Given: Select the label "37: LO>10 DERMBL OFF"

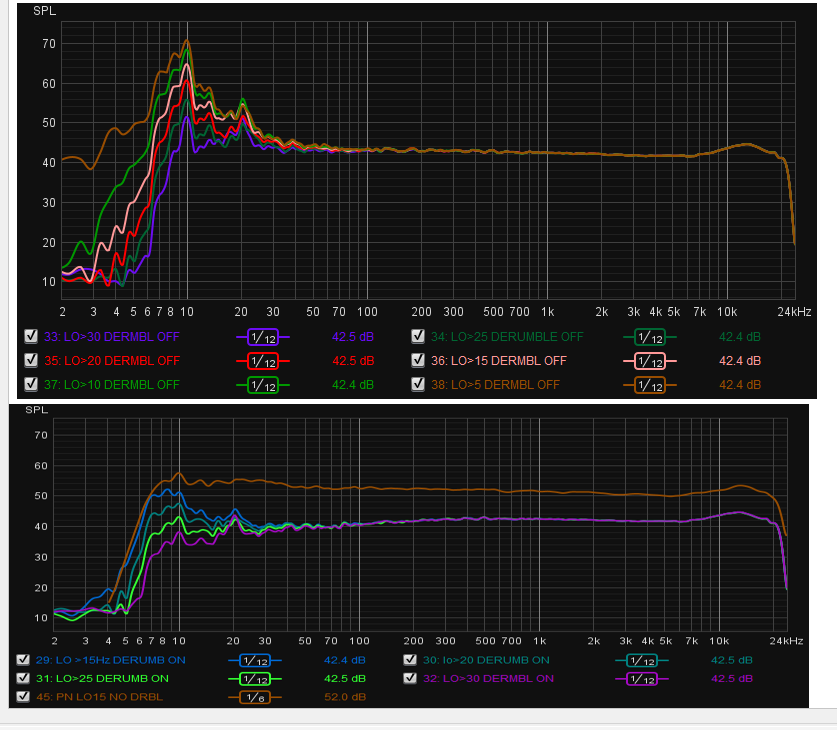Looking at the screenshot, I should (112, 385).
